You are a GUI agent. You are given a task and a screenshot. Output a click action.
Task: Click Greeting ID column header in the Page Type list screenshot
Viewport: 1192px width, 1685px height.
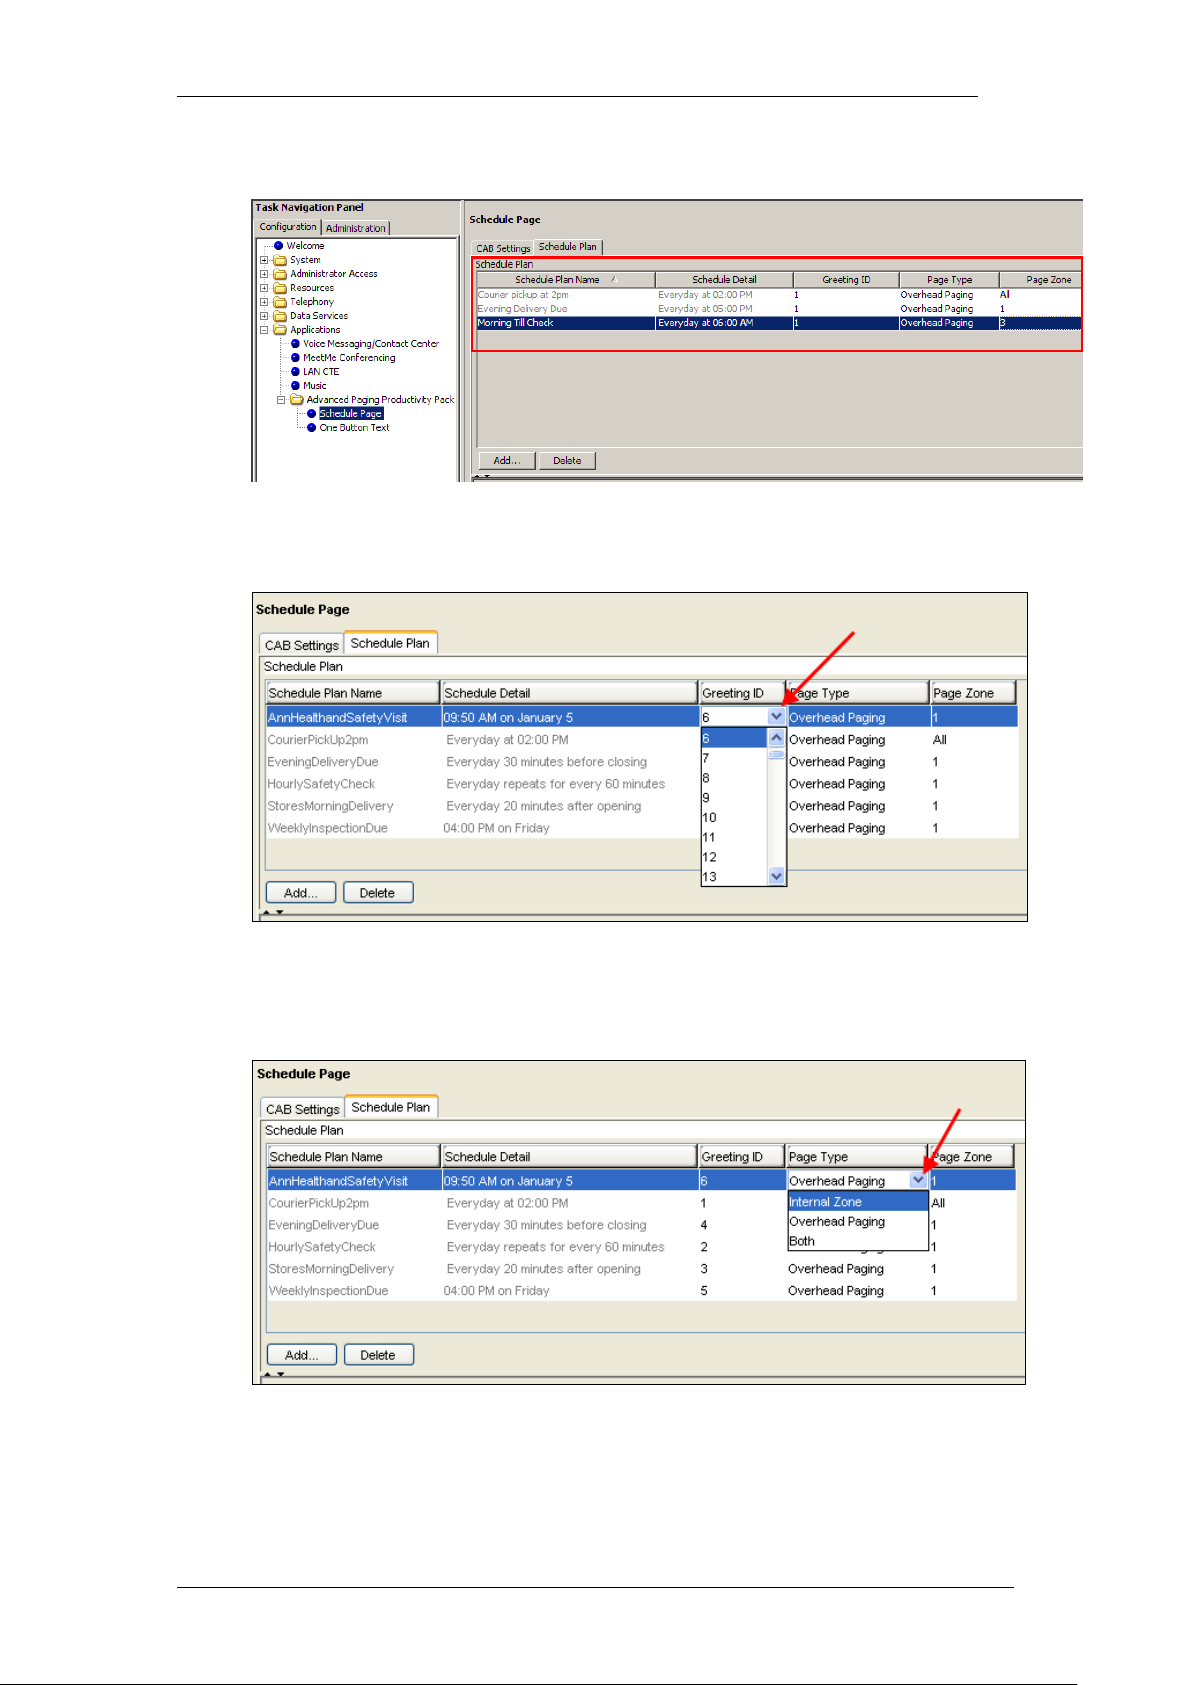741,1157
